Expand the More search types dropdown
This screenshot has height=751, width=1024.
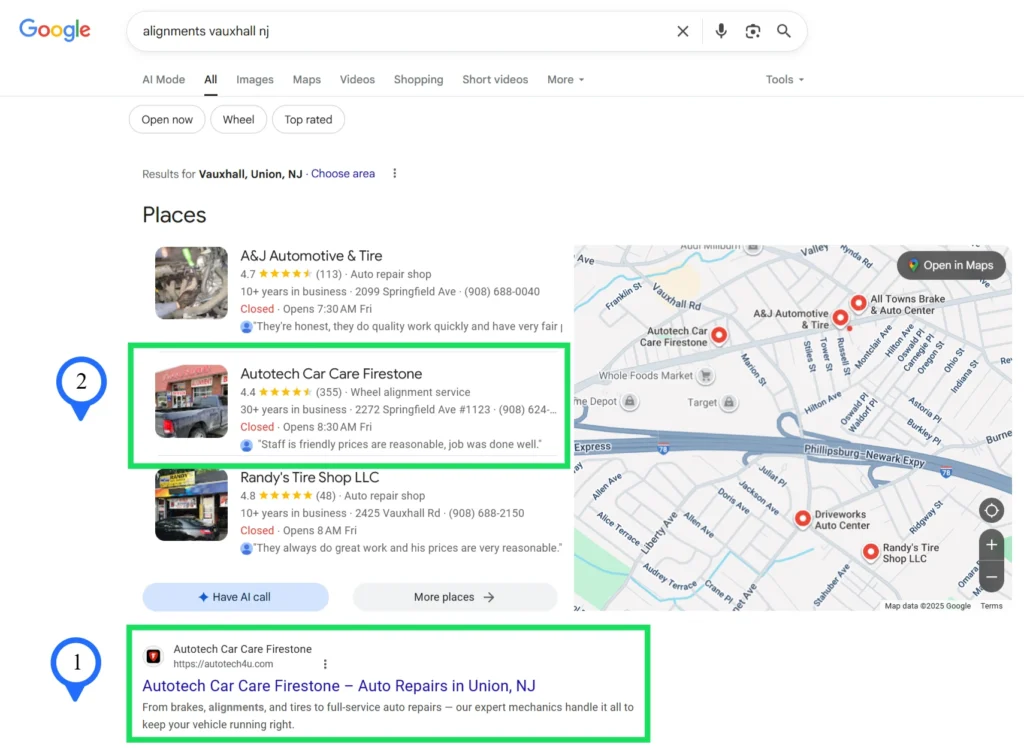[566, 80]
